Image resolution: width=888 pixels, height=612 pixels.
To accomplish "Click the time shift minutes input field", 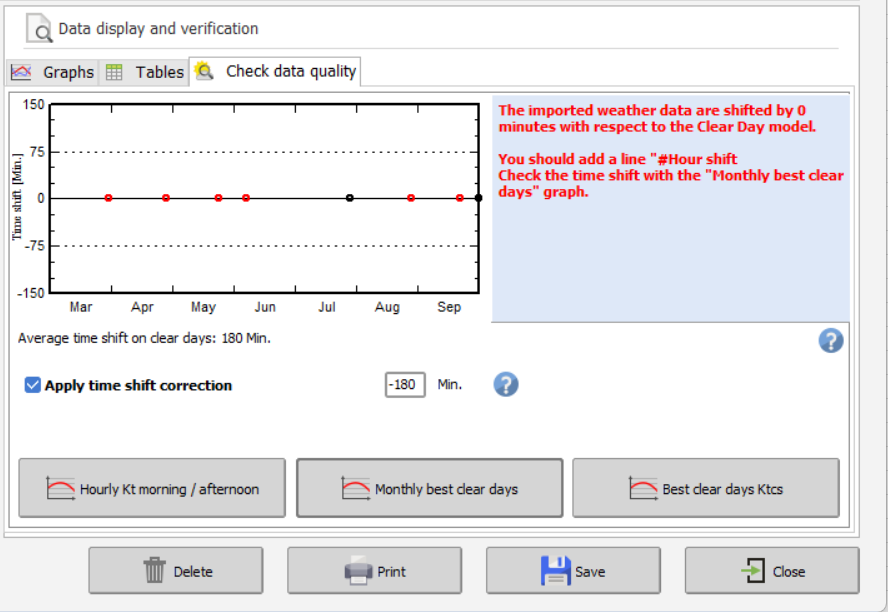I will tap(405, 385).
